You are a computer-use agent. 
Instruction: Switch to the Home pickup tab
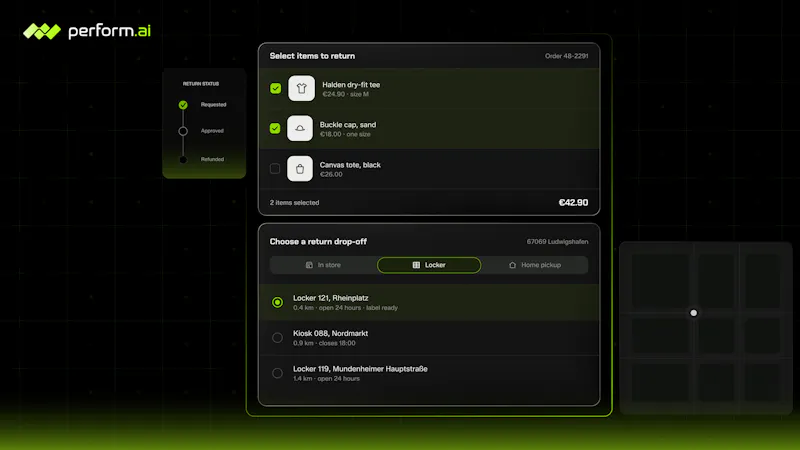(535, 265)
